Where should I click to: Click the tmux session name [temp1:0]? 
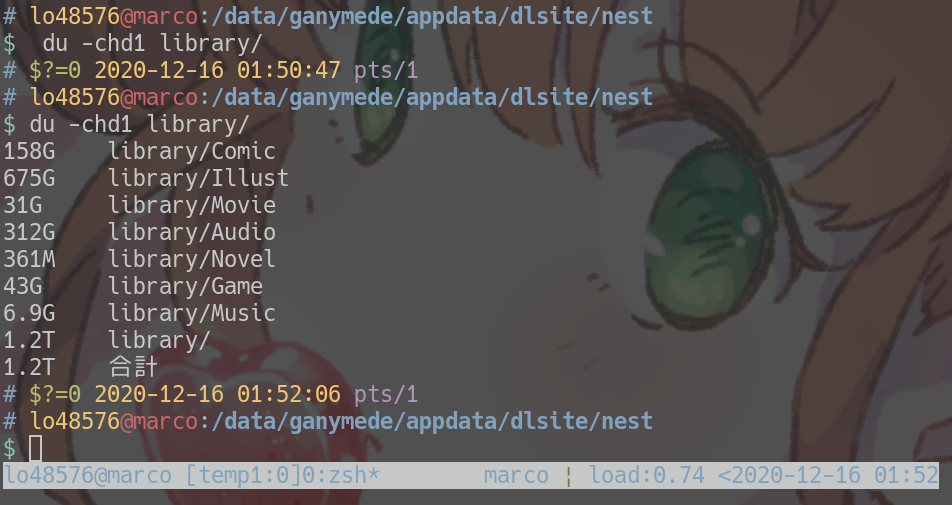coord(243,475)
